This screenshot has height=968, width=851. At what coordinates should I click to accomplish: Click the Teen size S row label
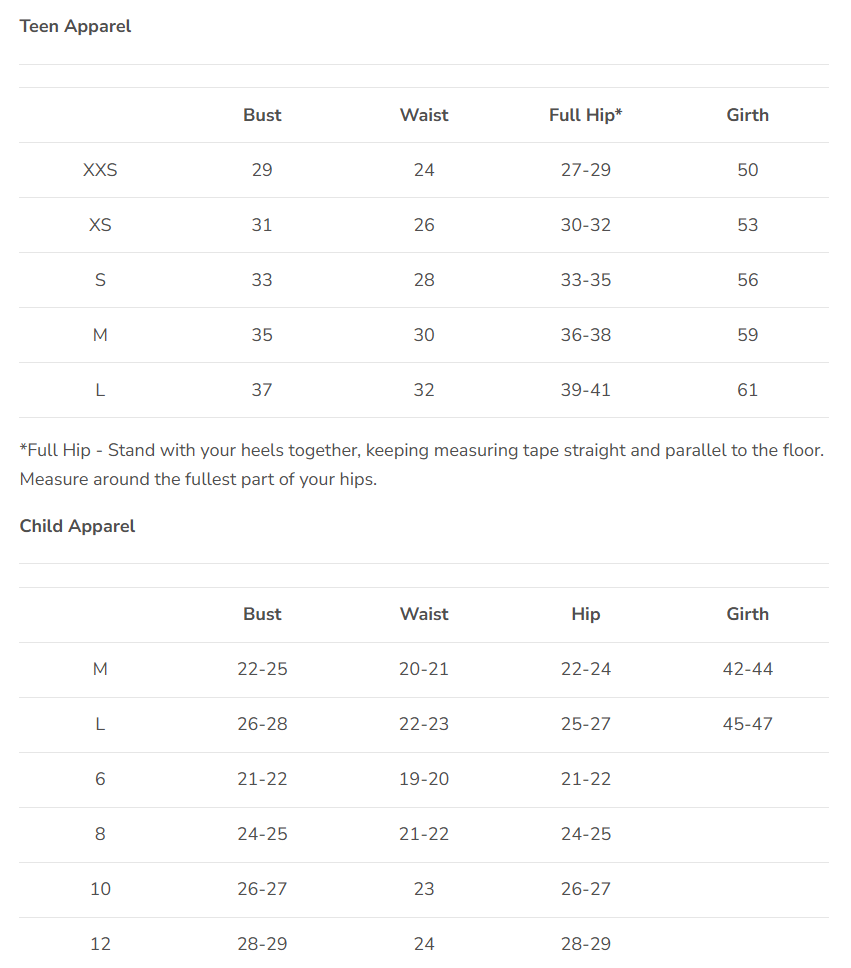(100, 280)
